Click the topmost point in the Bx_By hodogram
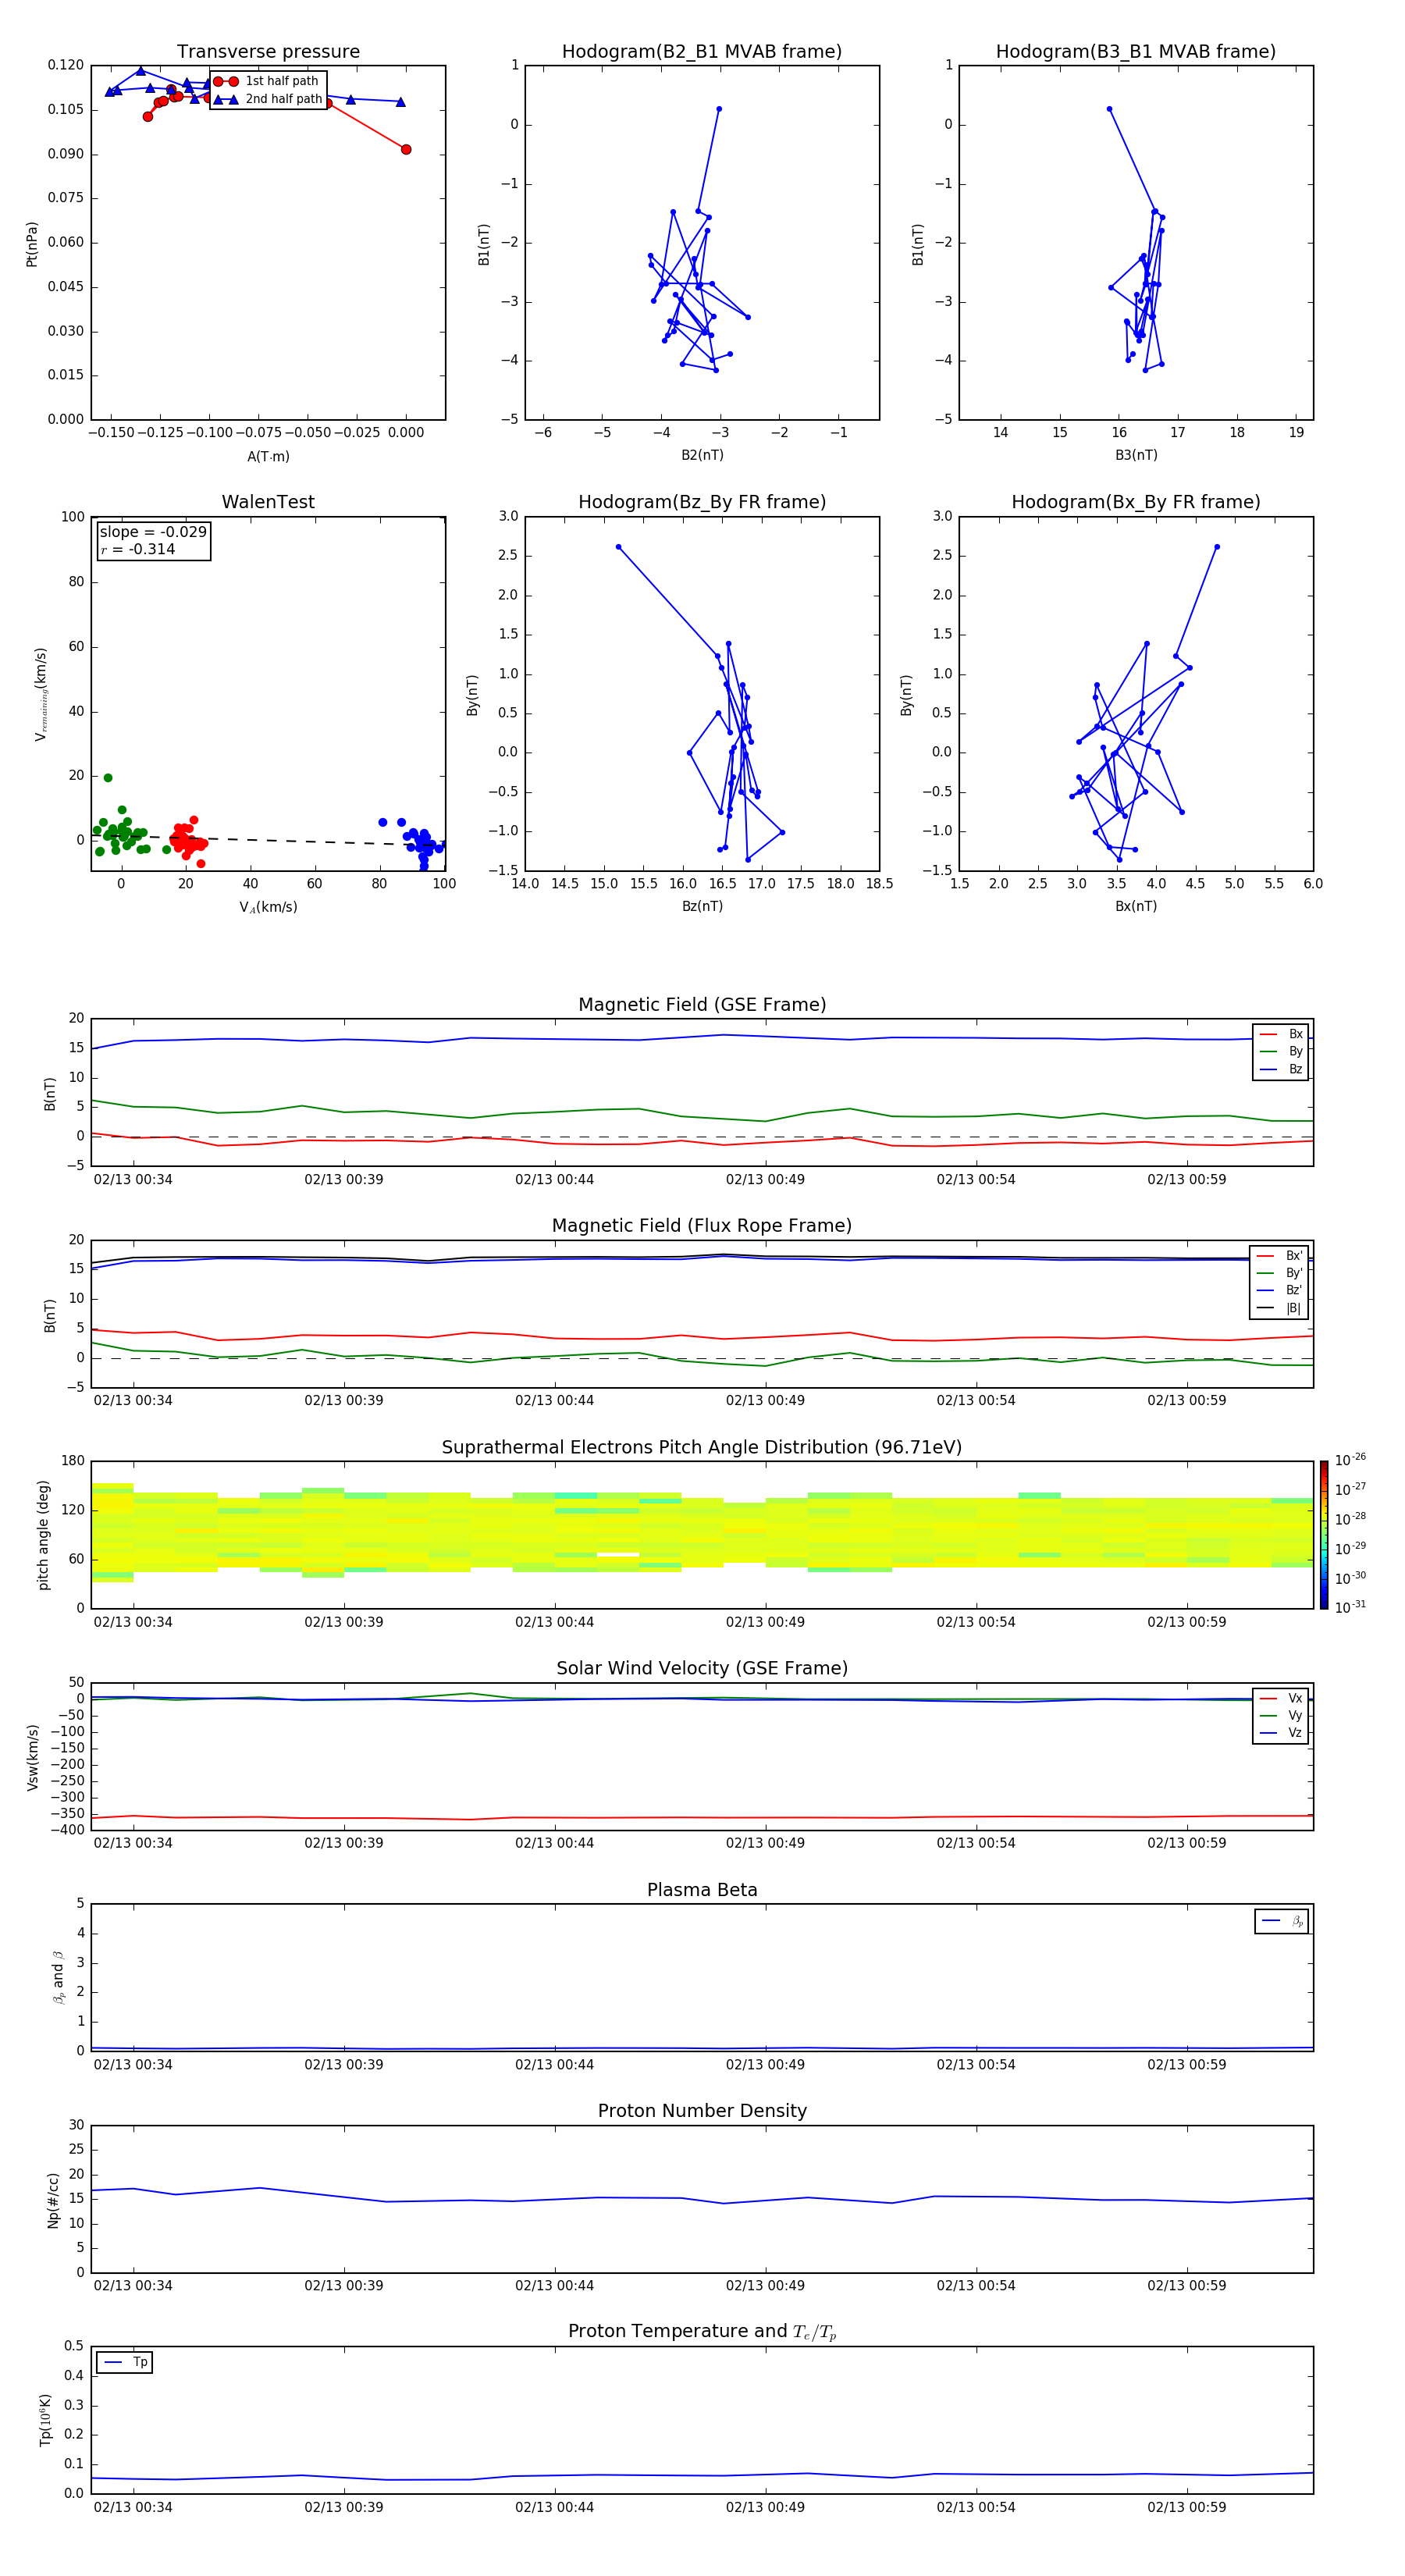 [1217, 547]
